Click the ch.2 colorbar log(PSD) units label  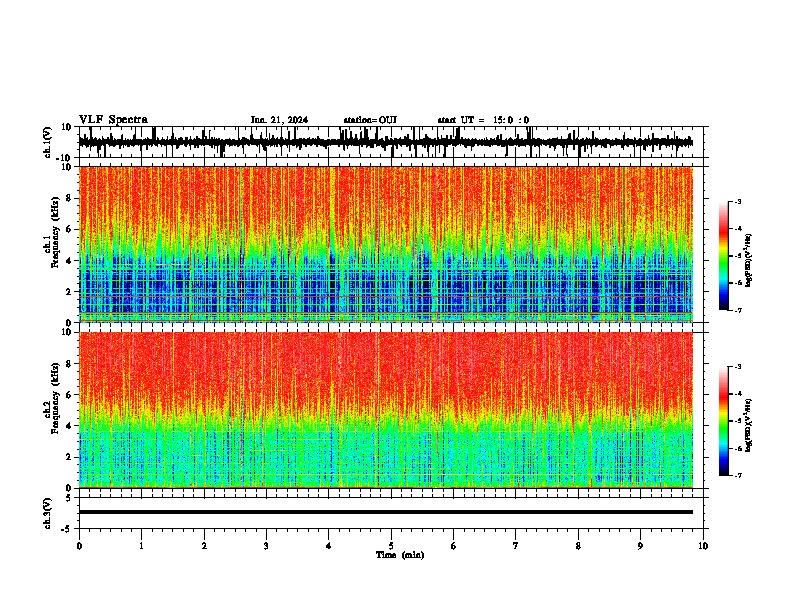tap(748, 425)
